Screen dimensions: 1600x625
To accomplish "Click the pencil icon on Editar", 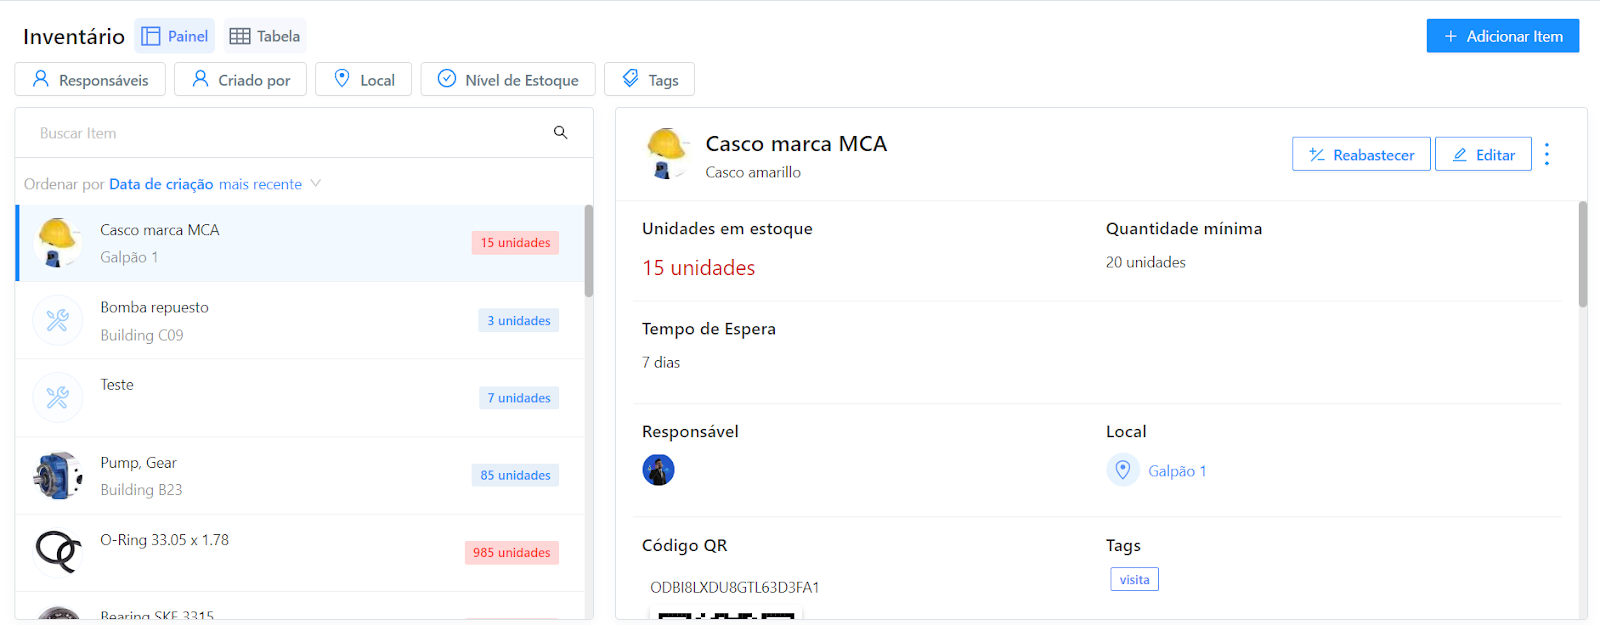I will point(1460,154).
